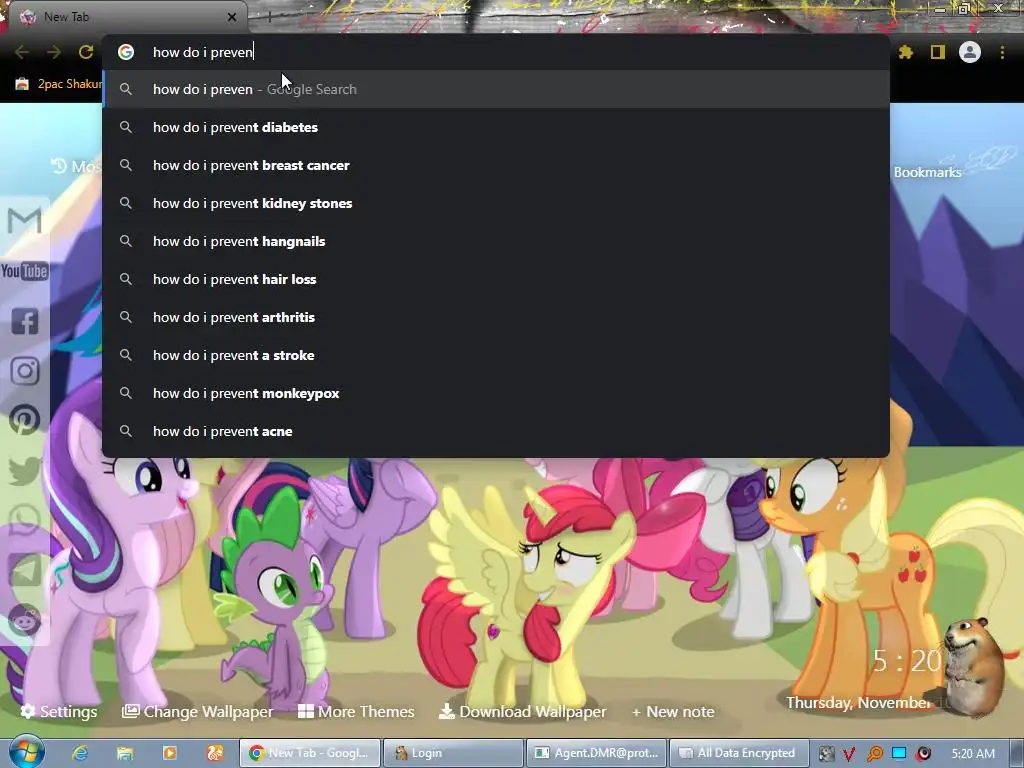Image resolution: width=1024 pixels, height=768 pixels.
Task: Go back using the back arrow
Action: pyautogui.click(x=22, y=52)
